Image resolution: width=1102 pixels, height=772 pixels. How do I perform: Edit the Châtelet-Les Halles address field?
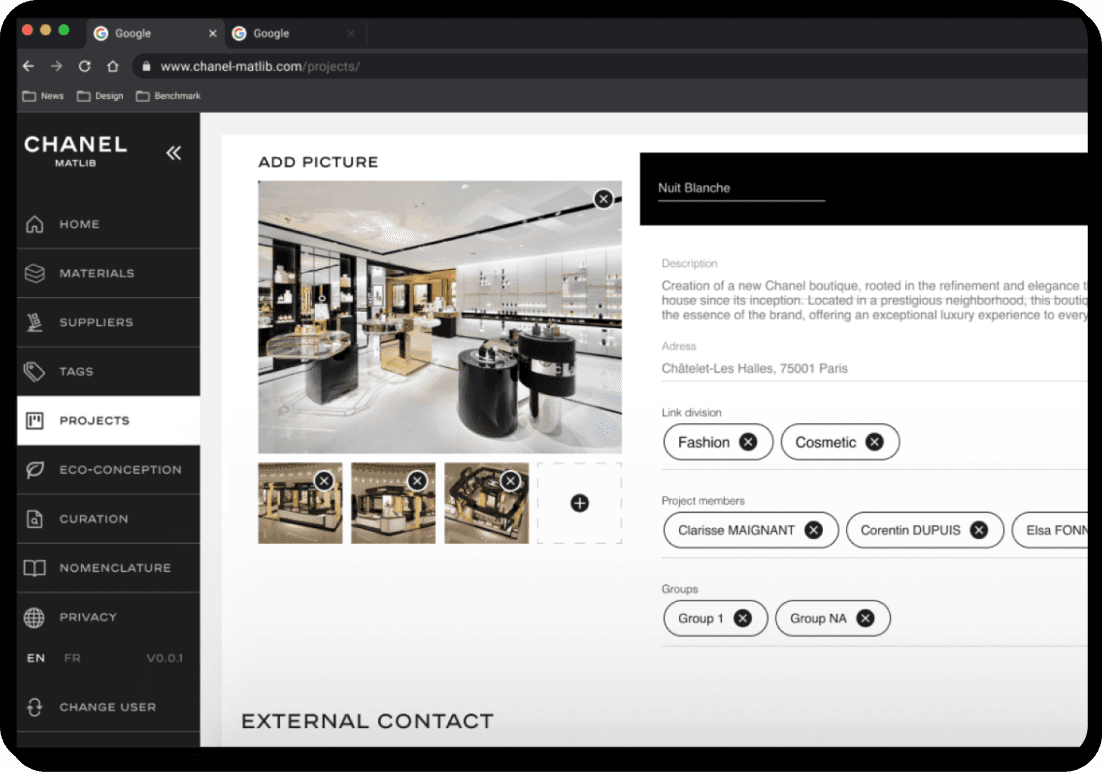click(x=874, y=368)
